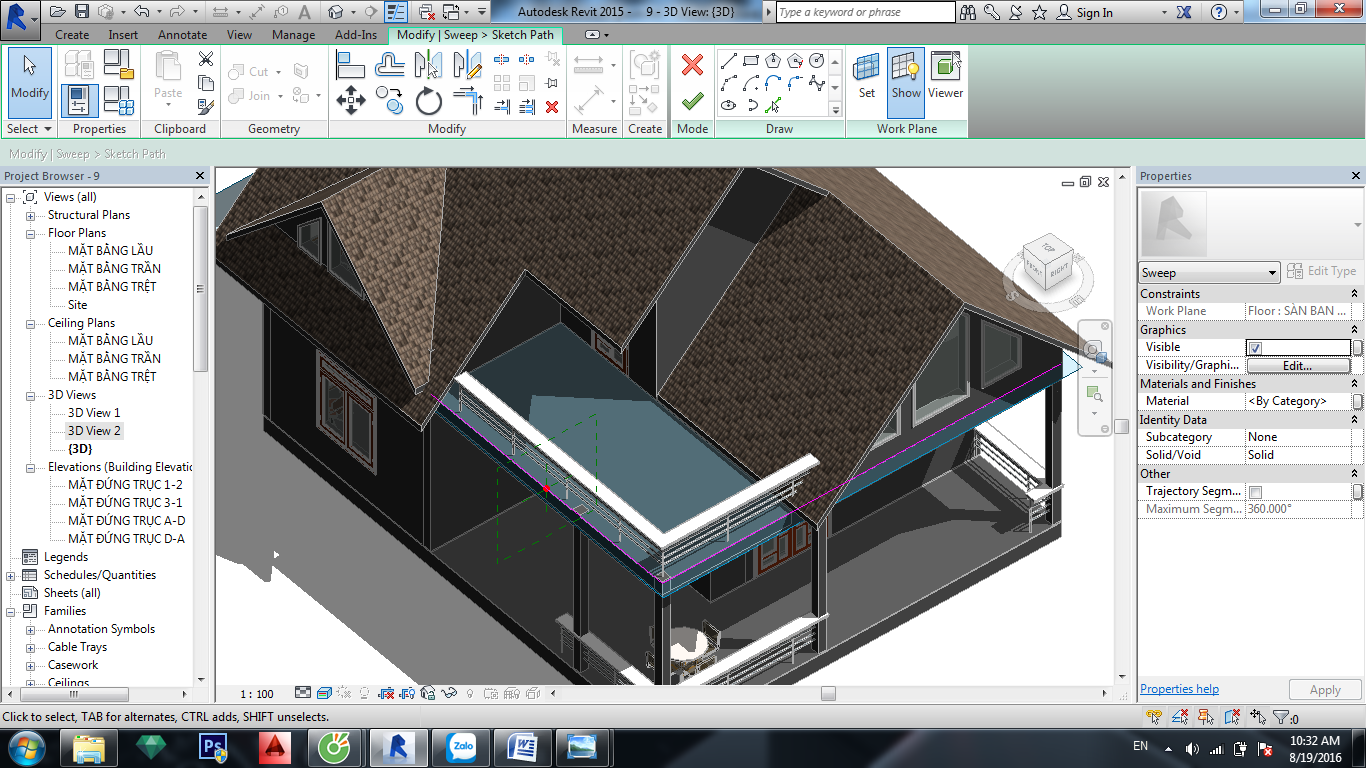
Task: Open the Select panel dropdown
Action: coord(29,129)
